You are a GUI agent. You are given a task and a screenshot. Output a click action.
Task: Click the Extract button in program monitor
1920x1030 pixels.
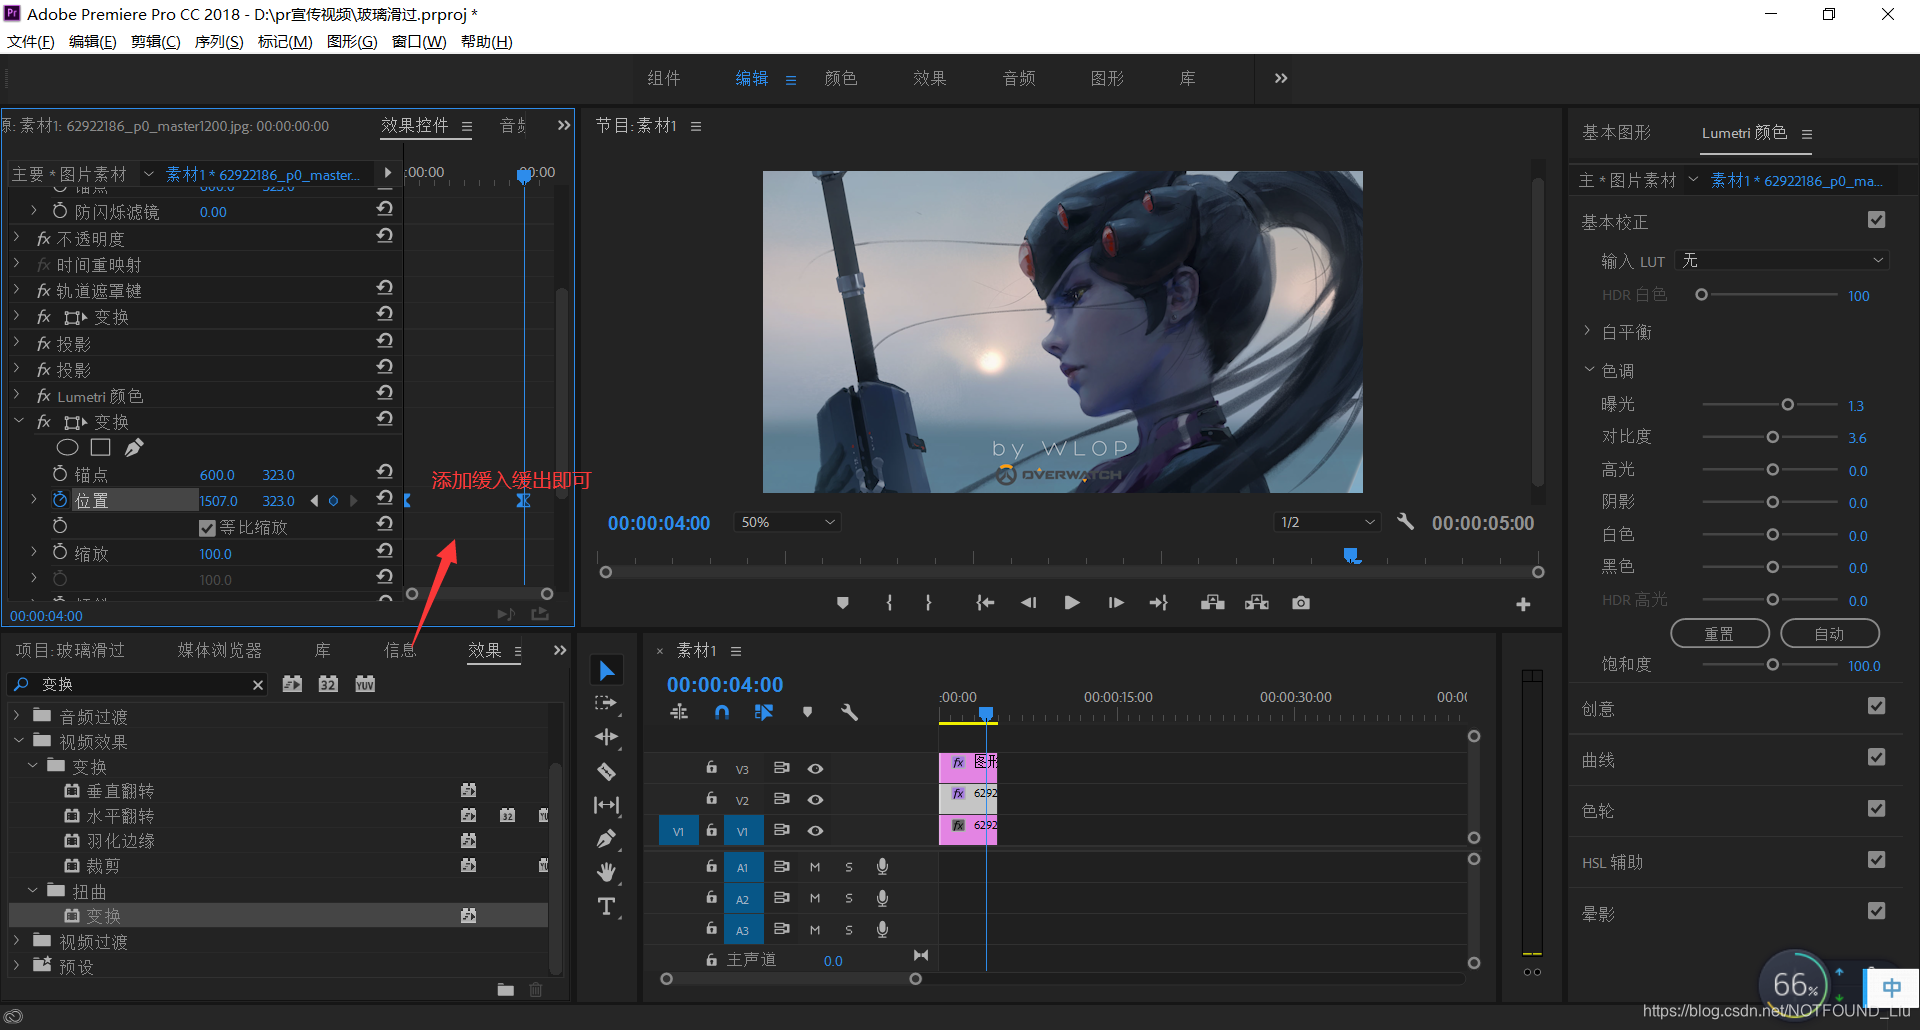click(1257, 603)
